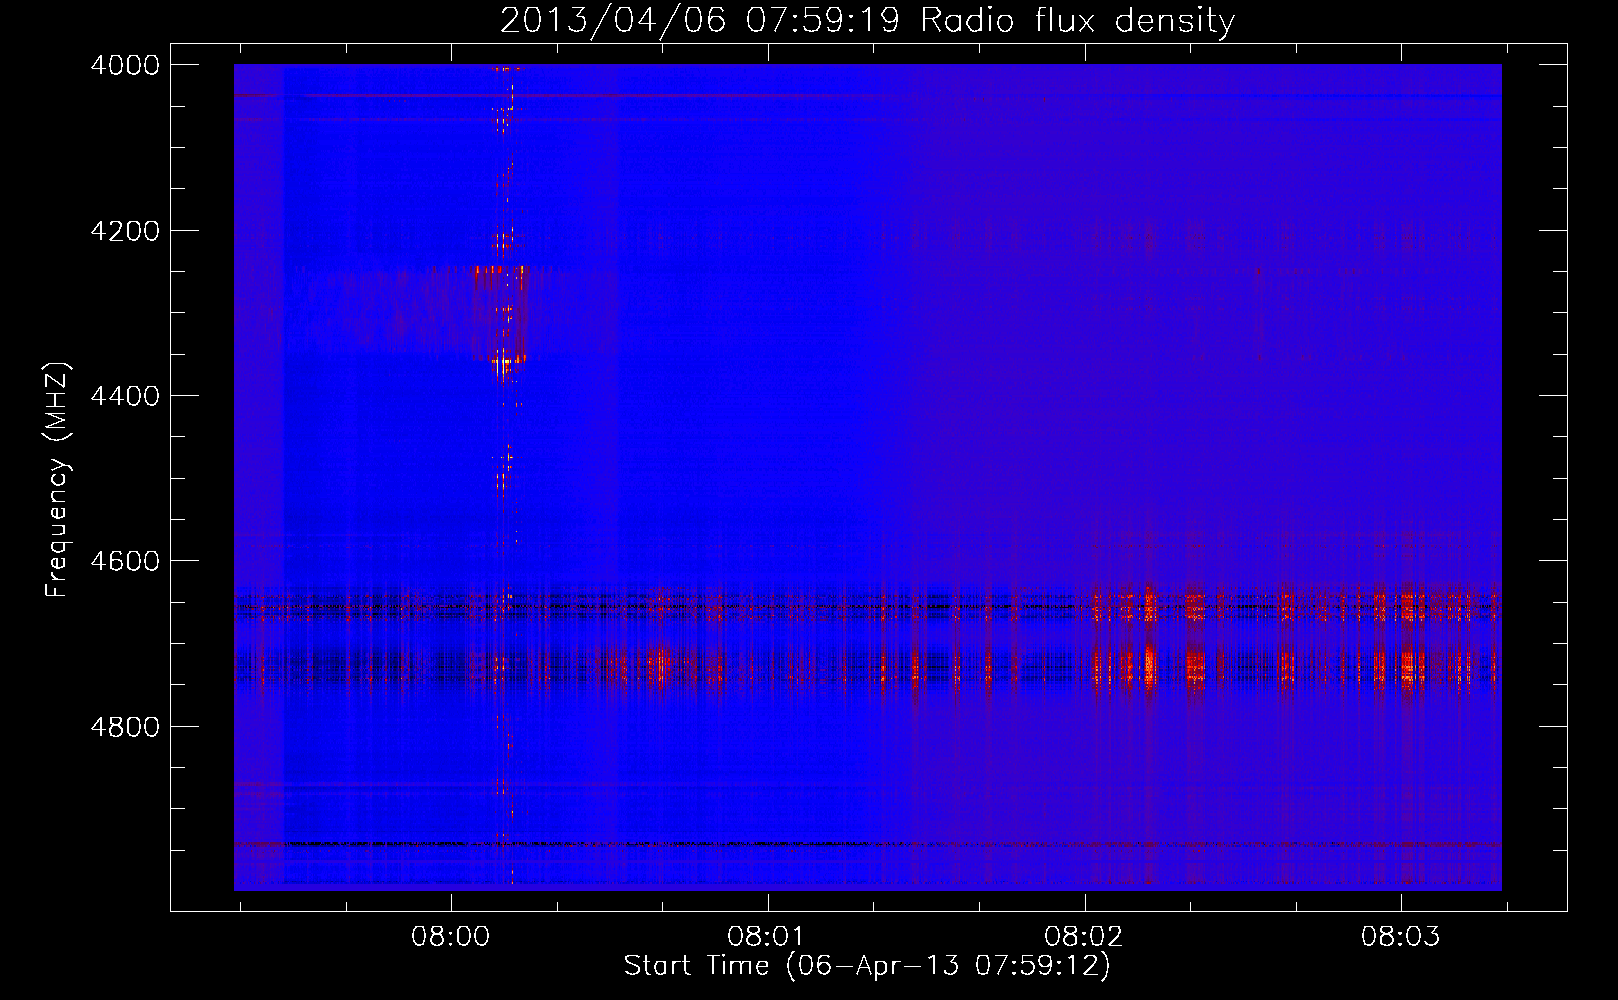Click the 08:01 time tick label
Image resolution: width=1618 pixels, height=1000 pixels.
(x=767, y=937)
